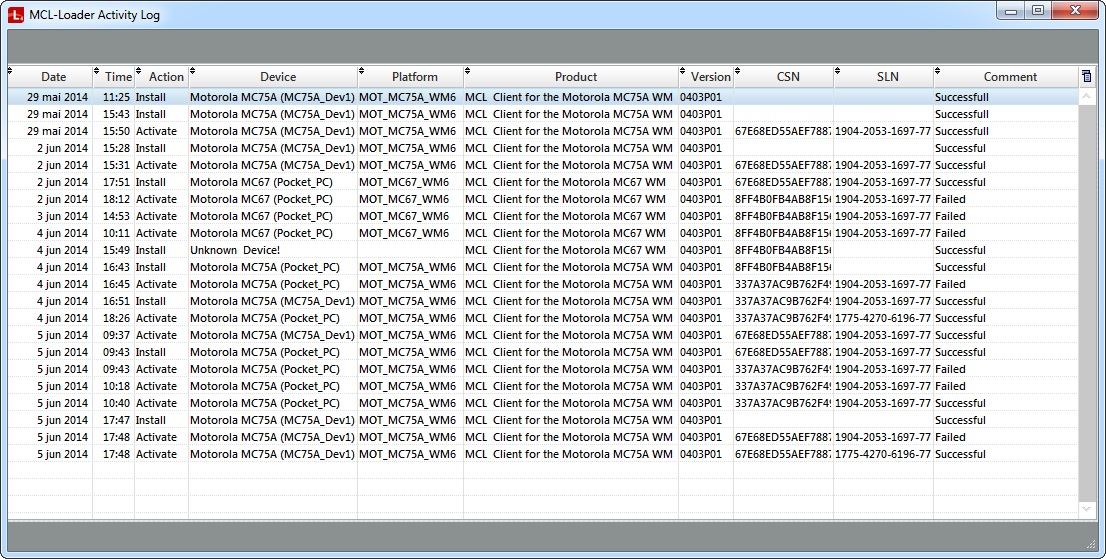Click the Failed comment in the 10:11 row

950,233
